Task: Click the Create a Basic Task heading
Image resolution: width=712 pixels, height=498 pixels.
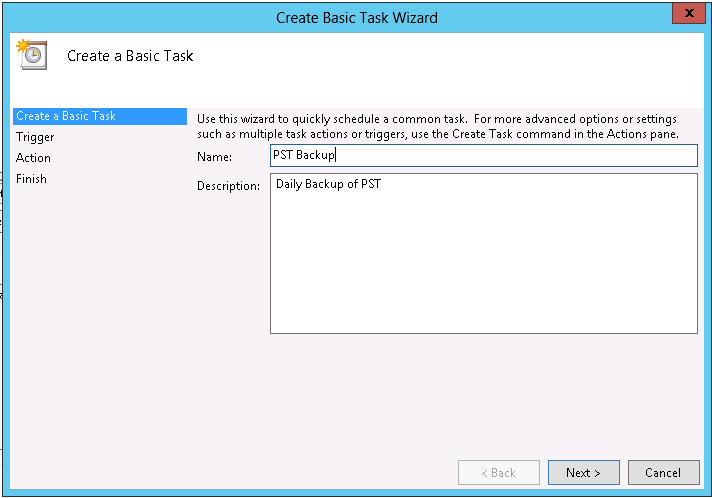Action: [x=130, y=56]
